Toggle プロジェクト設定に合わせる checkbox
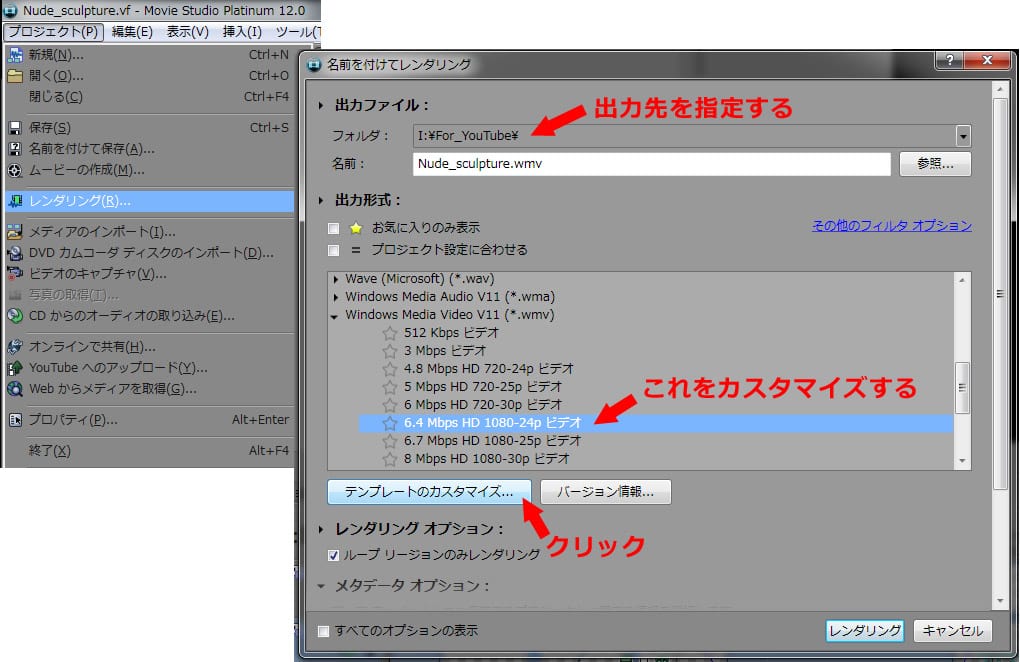 coord(334,250)
